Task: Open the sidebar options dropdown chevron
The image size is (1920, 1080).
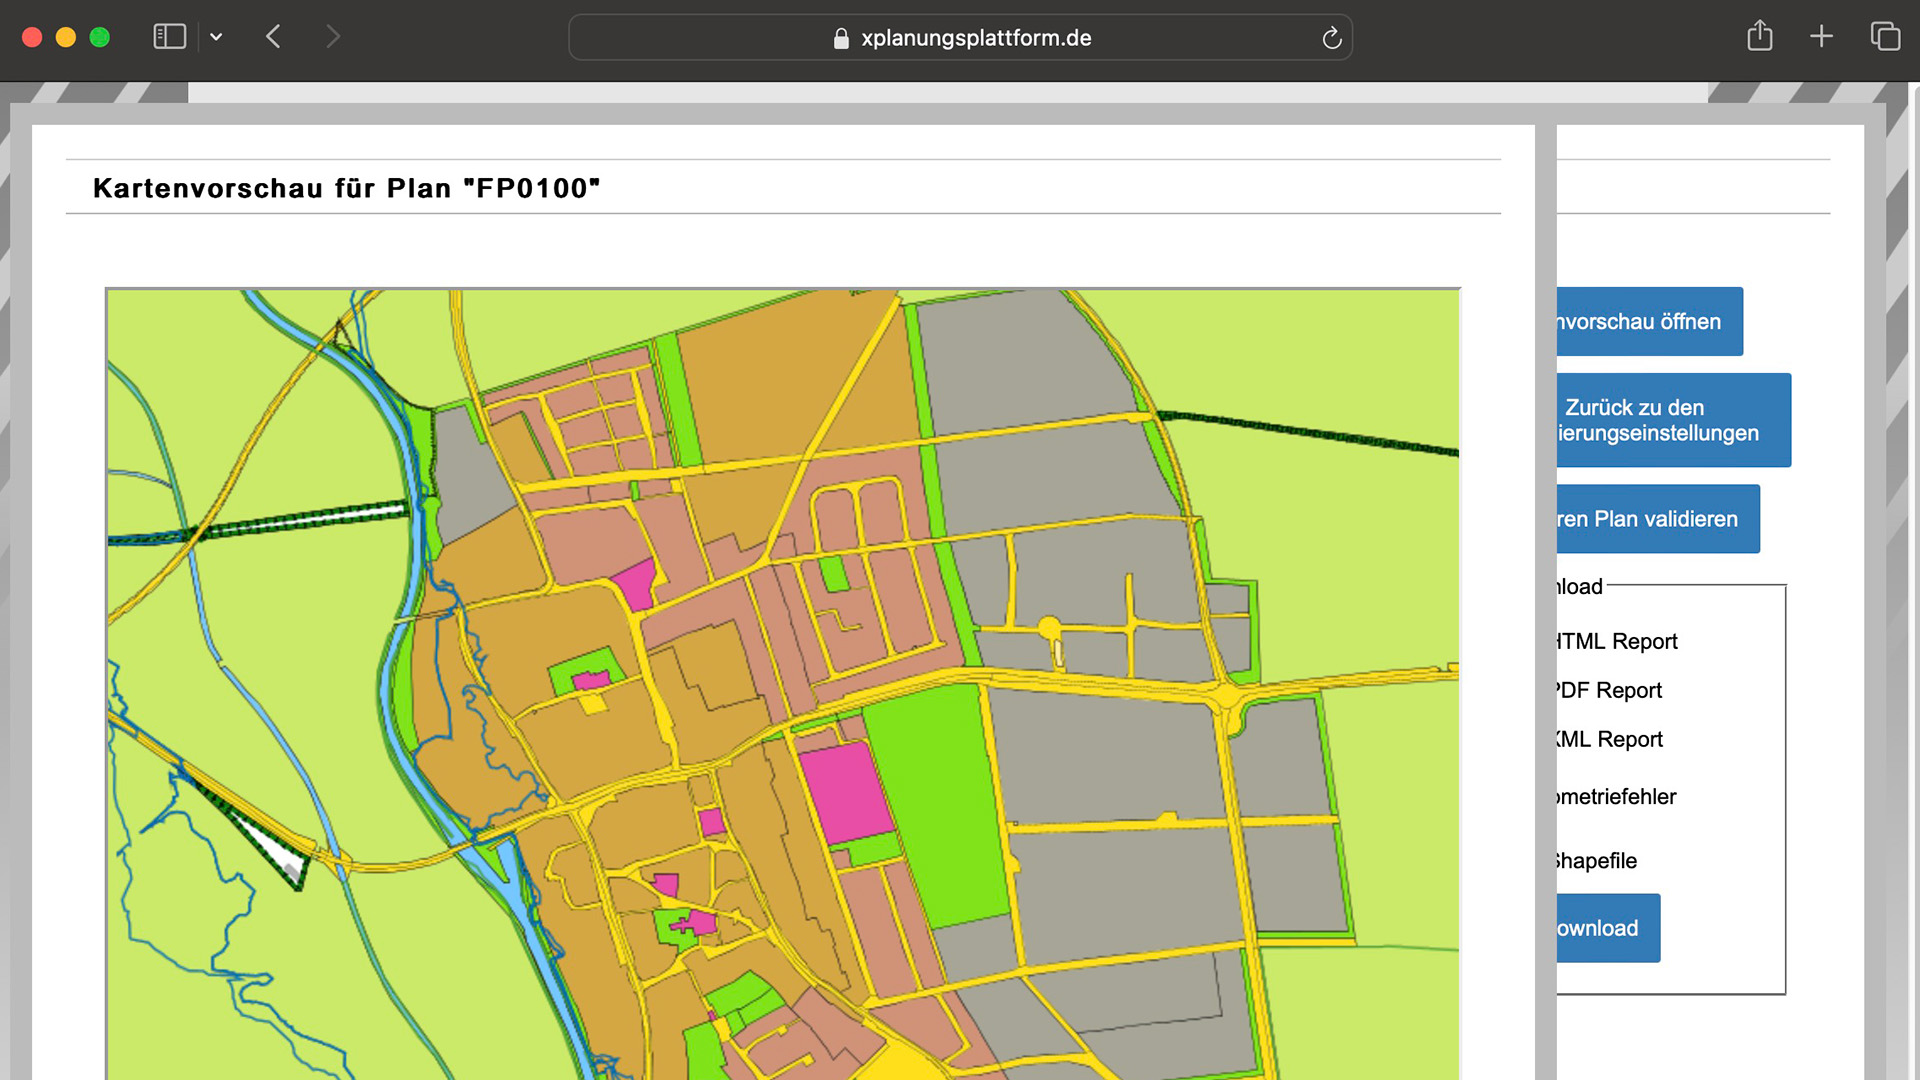Action: click(216, 37)
